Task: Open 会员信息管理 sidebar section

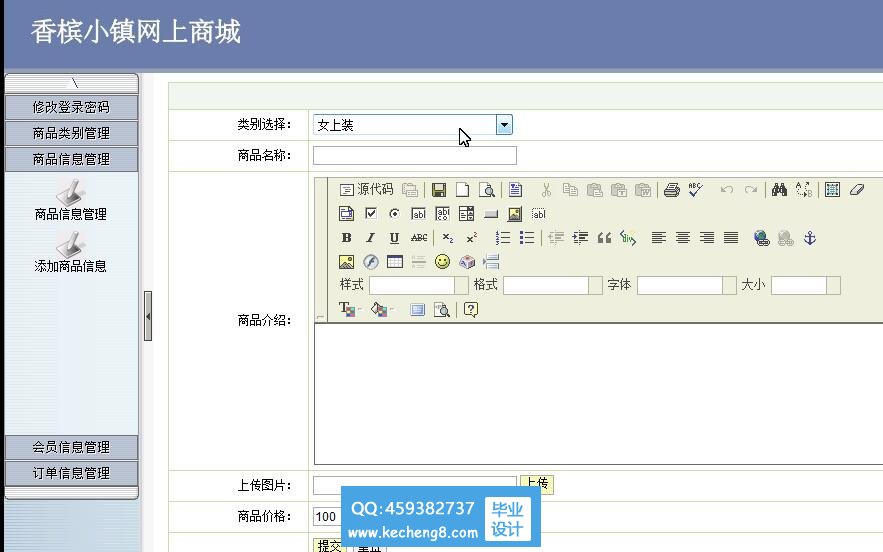Action: tap(71, 447)
